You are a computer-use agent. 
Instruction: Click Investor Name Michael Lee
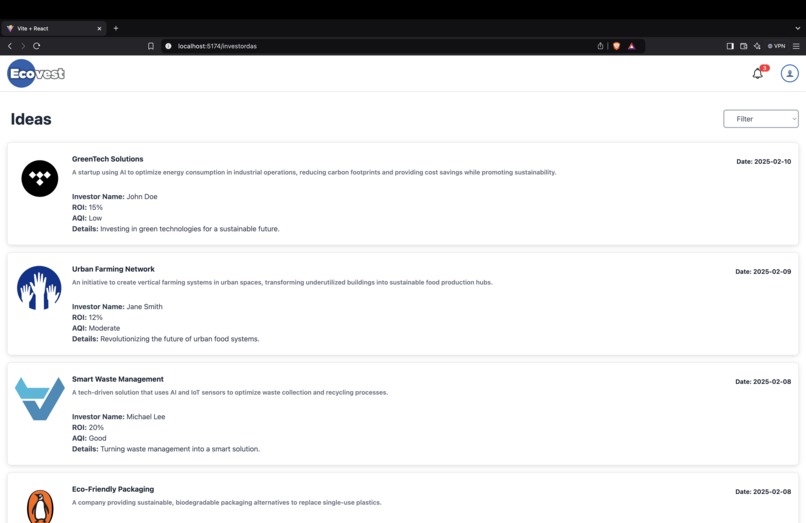click(x=119, y=417)
